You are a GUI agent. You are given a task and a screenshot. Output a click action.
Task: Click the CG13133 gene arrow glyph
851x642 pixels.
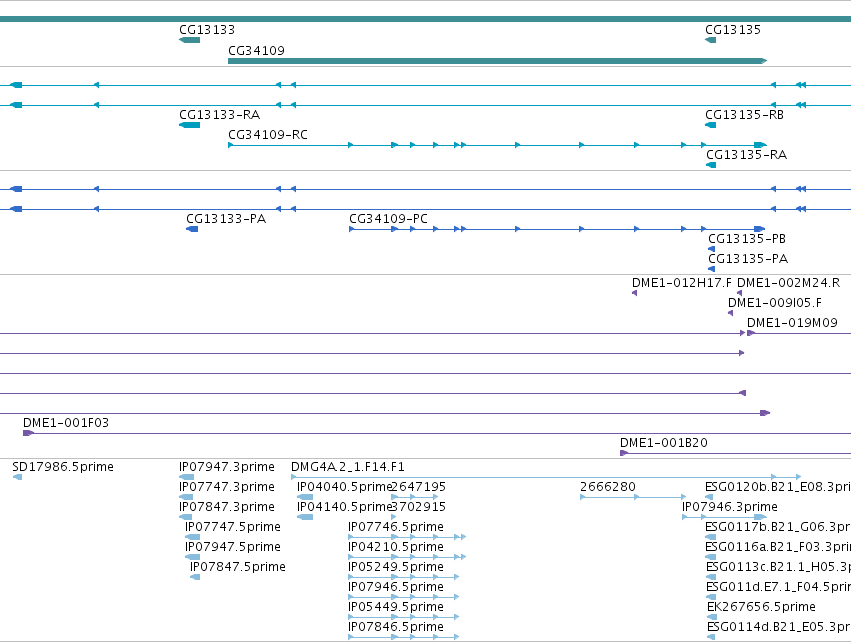tap(189, 40)
